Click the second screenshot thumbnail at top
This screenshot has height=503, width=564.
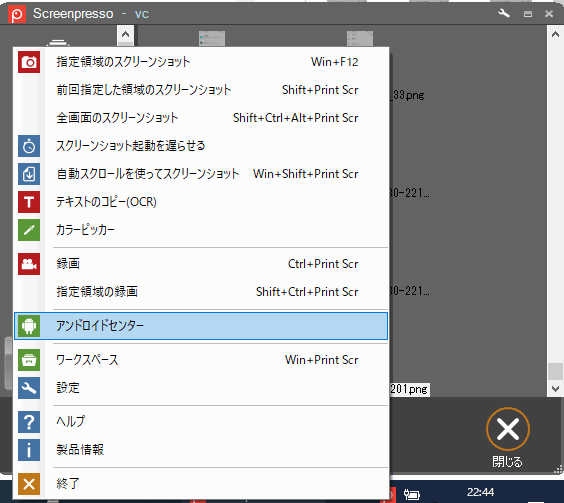(x=360, y=38)
